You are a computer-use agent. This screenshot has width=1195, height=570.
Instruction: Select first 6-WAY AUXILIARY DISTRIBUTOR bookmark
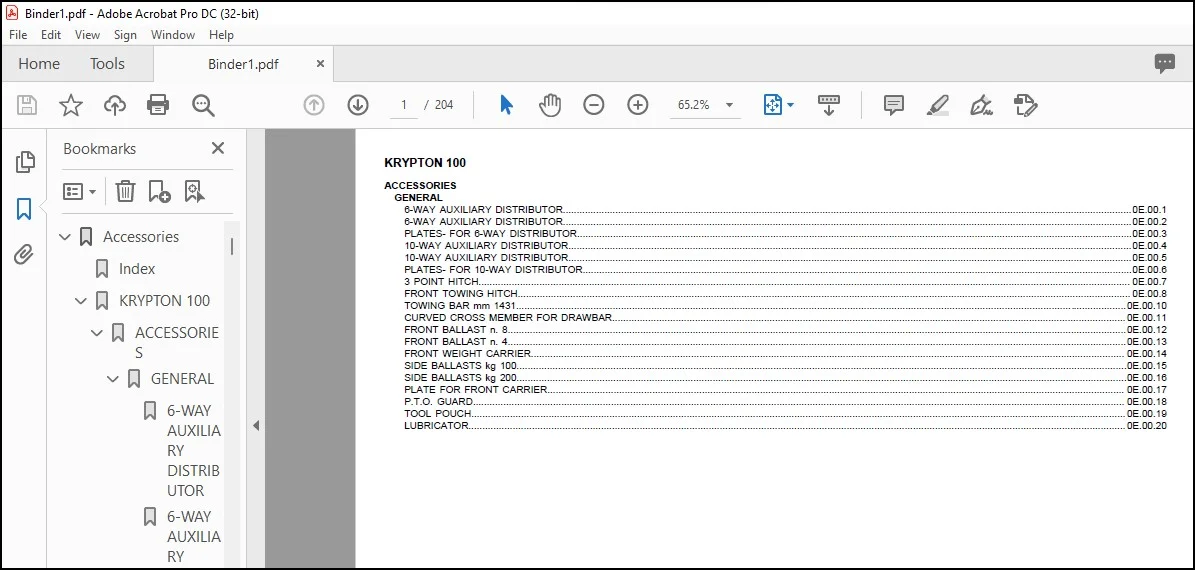click(194, 450)
